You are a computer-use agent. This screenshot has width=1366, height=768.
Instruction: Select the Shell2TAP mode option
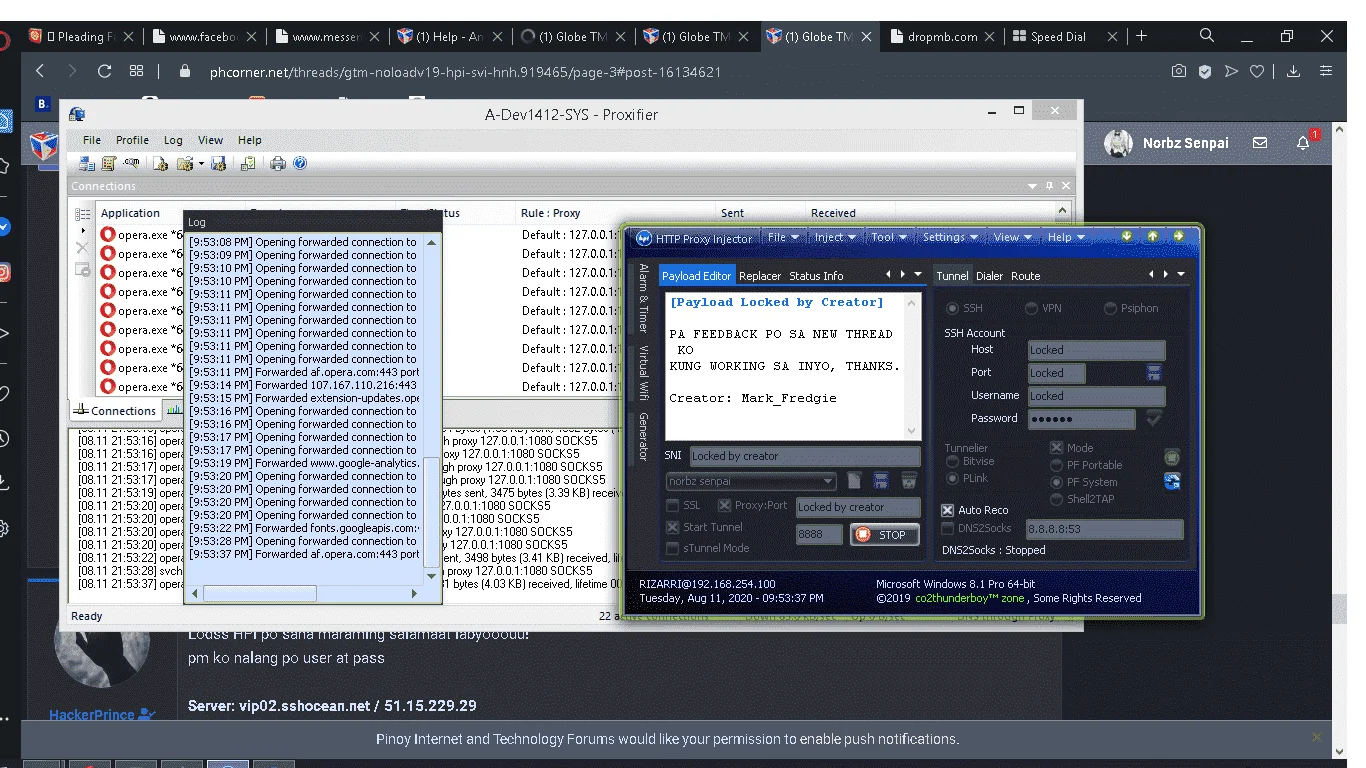click(x=1057, y=499)
